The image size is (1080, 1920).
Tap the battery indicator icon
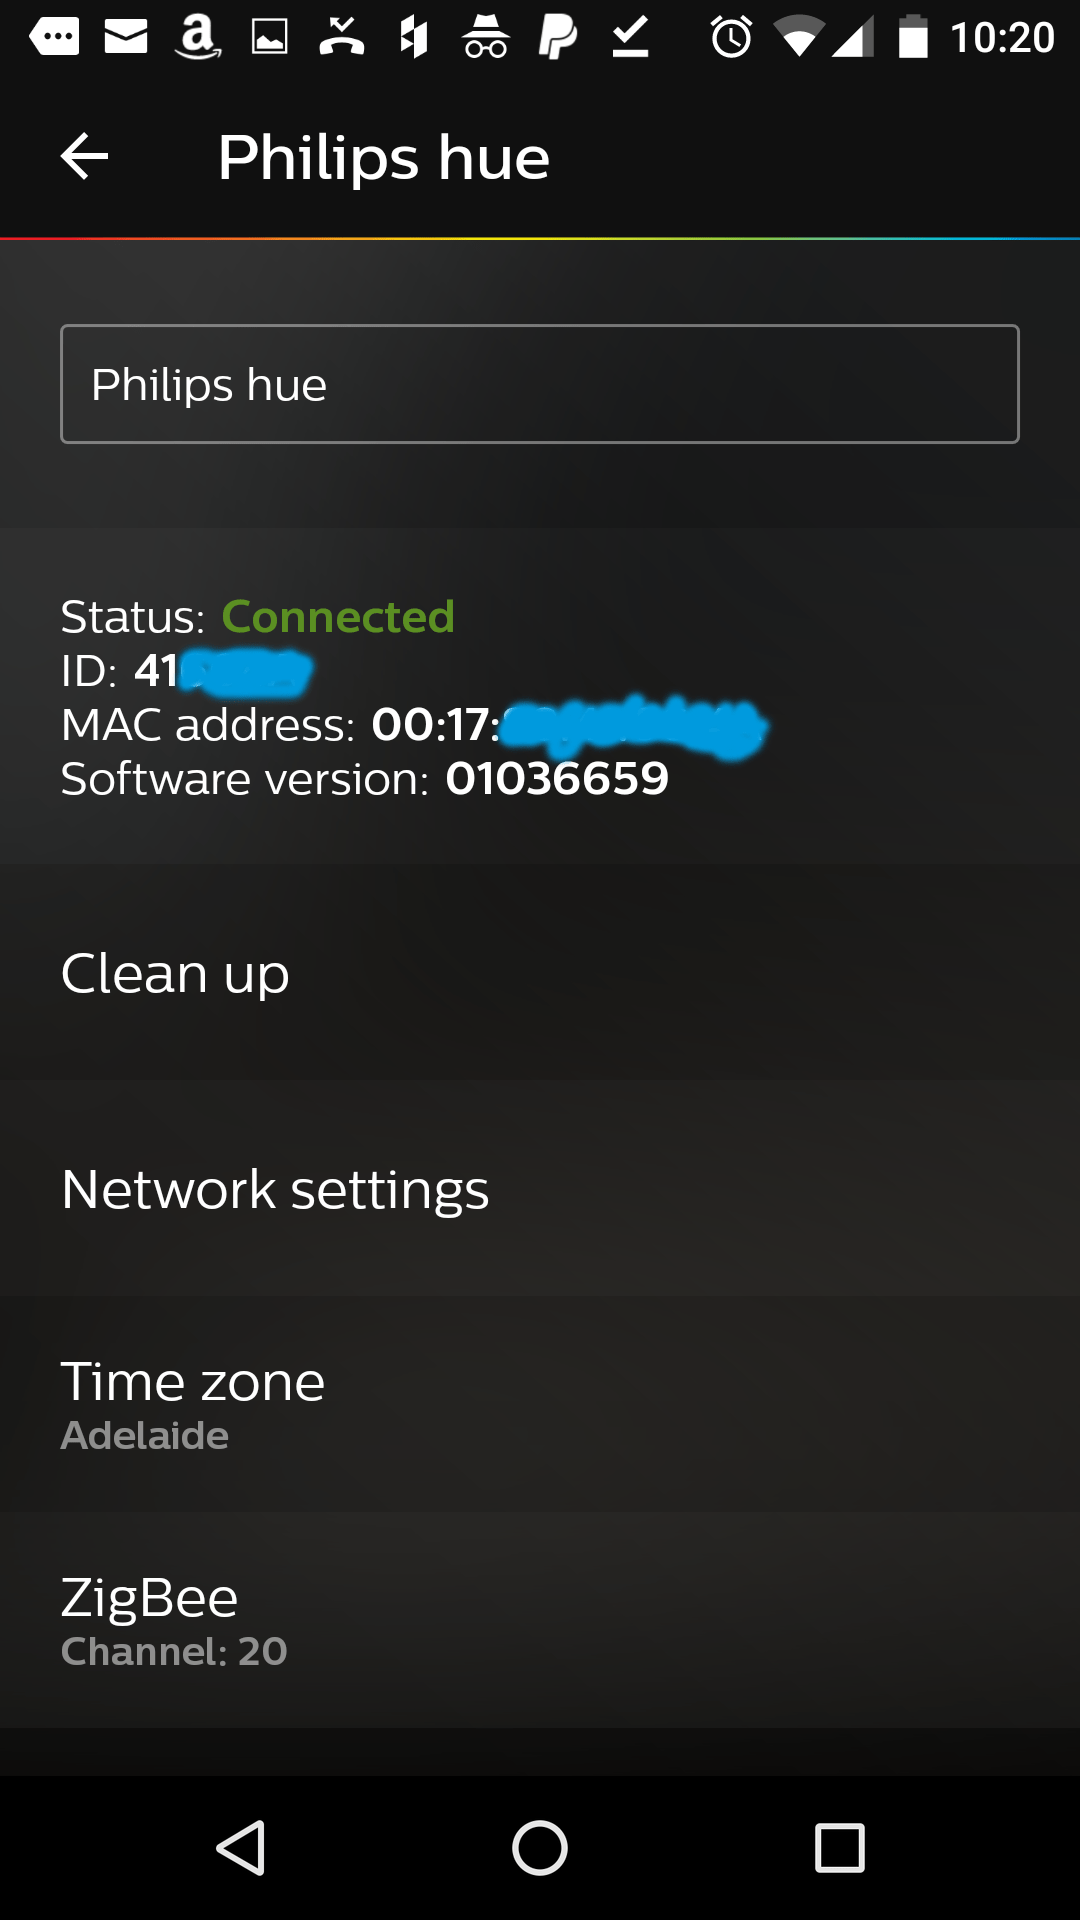[x=913, y=37]
